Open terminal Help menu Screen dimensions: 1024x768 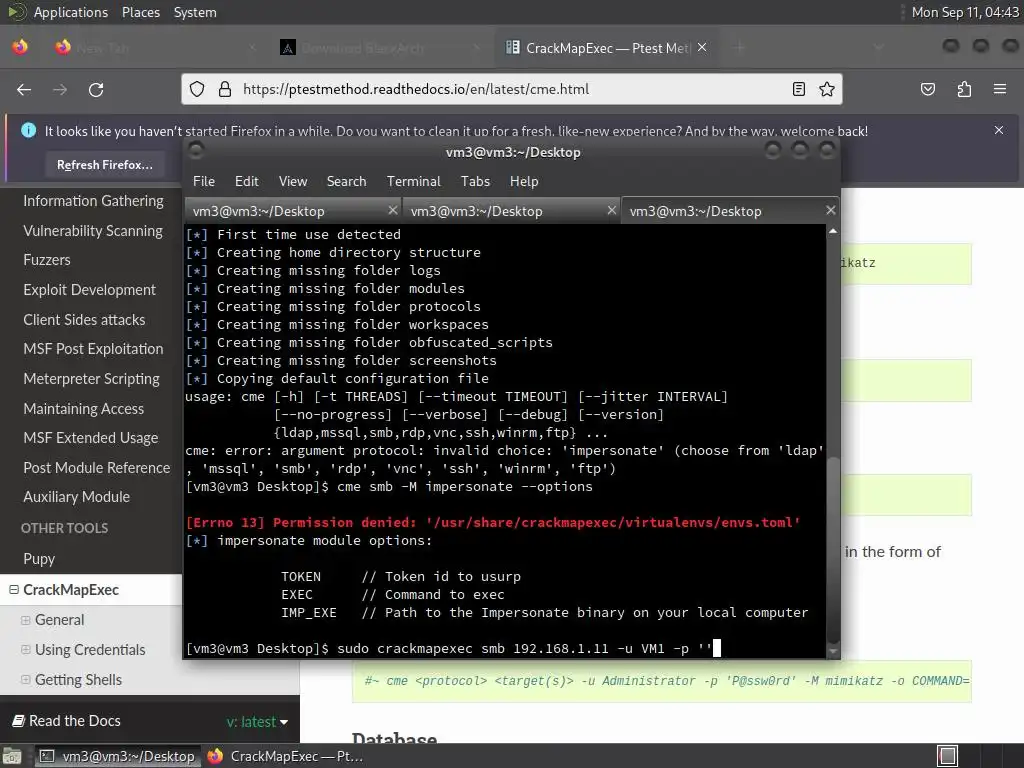click(x=524, y=182)
